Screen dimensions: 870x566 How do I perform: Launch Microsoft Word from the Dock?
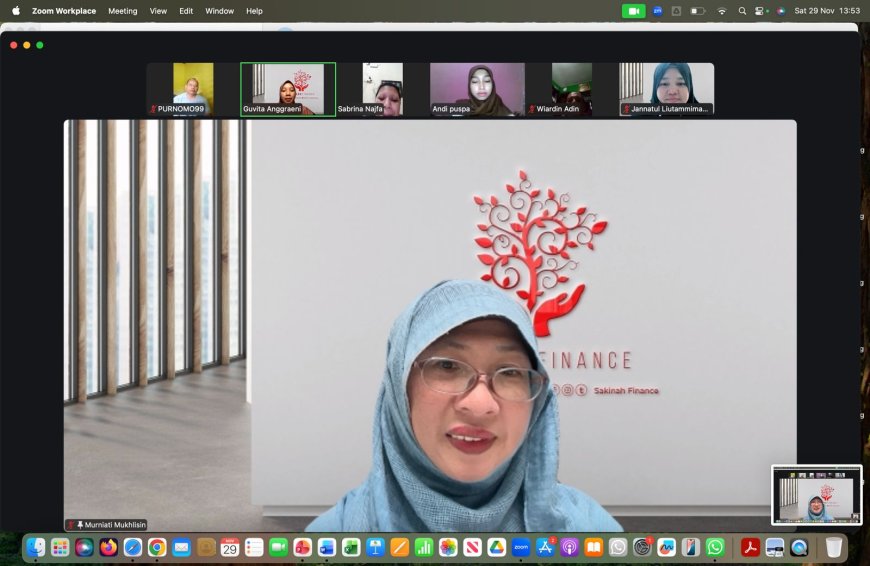pyautogui.click(x=327, y=548)
